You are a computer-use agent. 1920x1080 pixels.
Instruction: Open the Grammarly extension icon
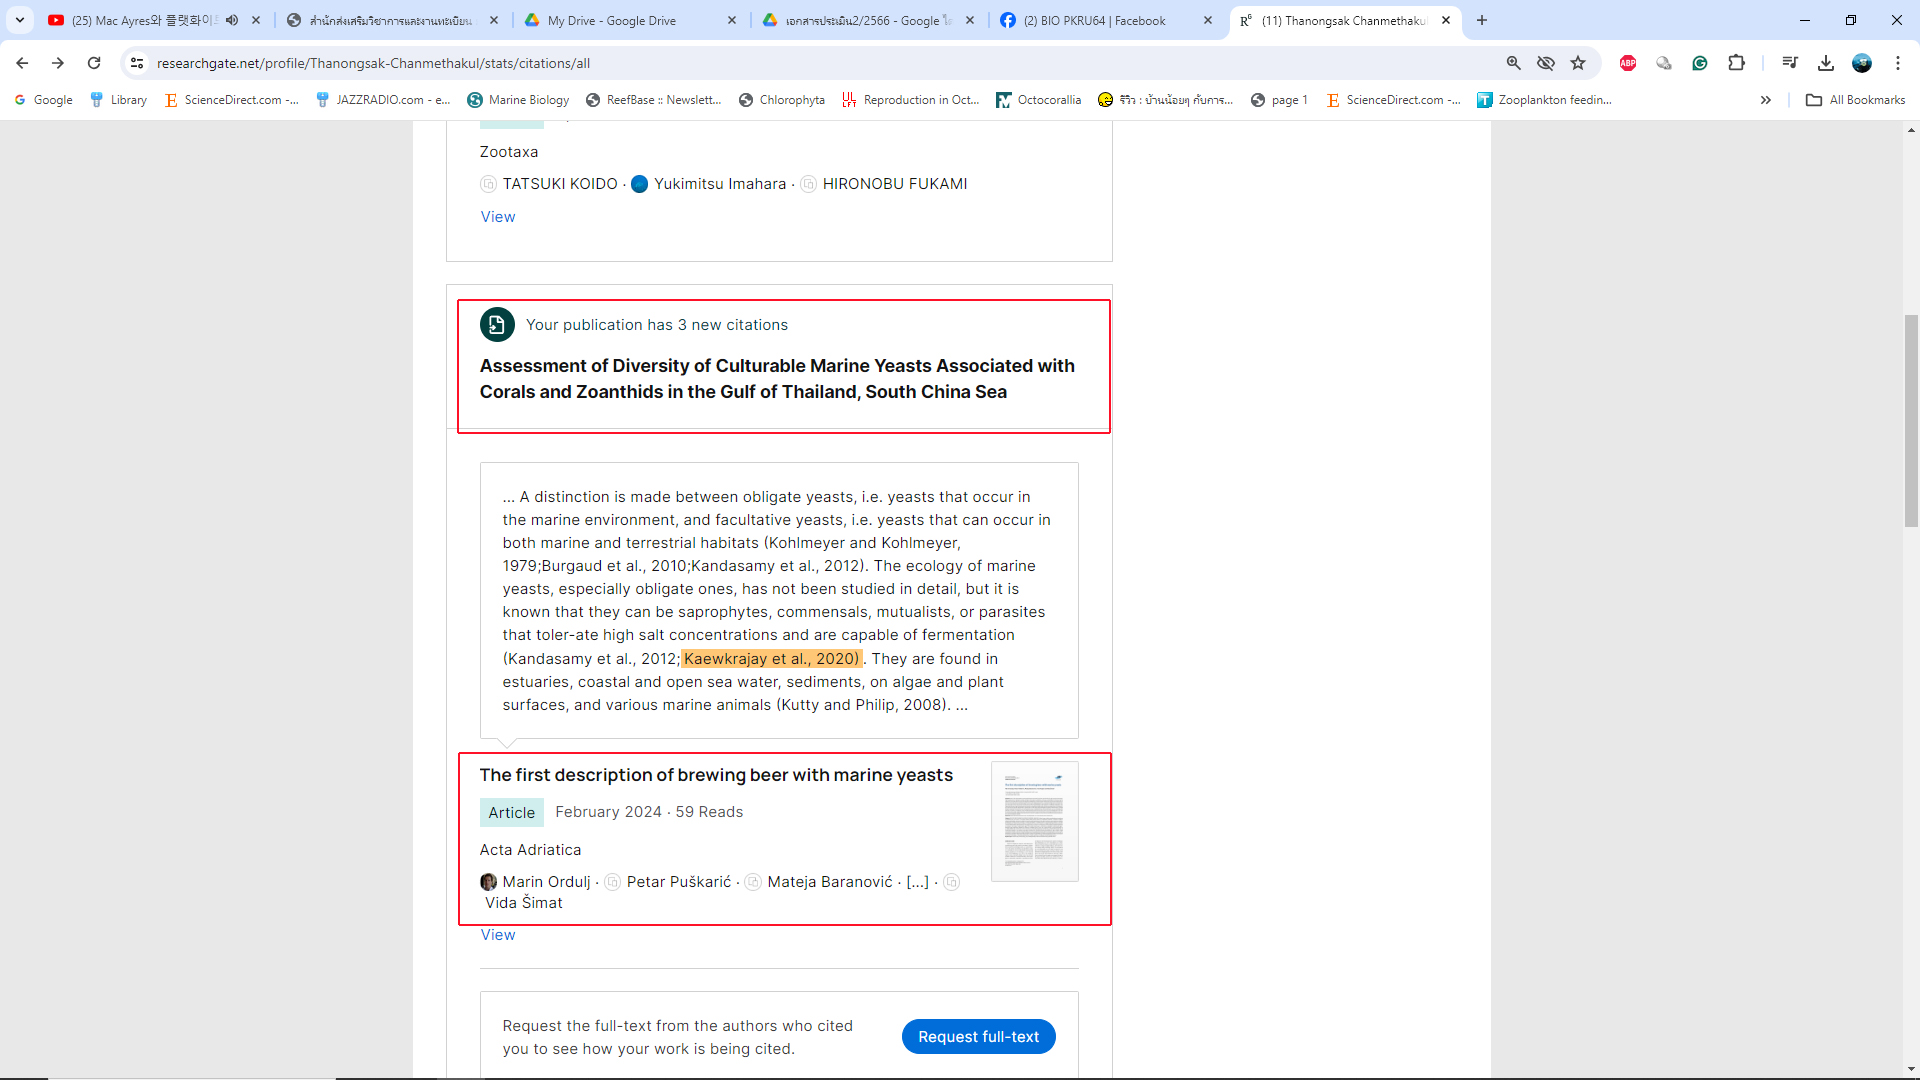pos(1699,63)
